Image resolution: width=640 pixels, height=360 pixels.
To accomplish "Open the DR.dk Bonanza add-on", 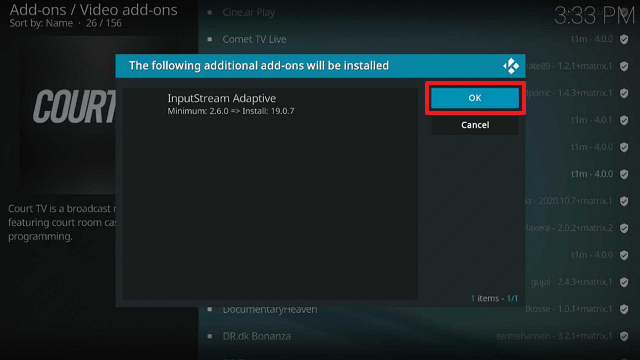I will (x=257, y=336).
